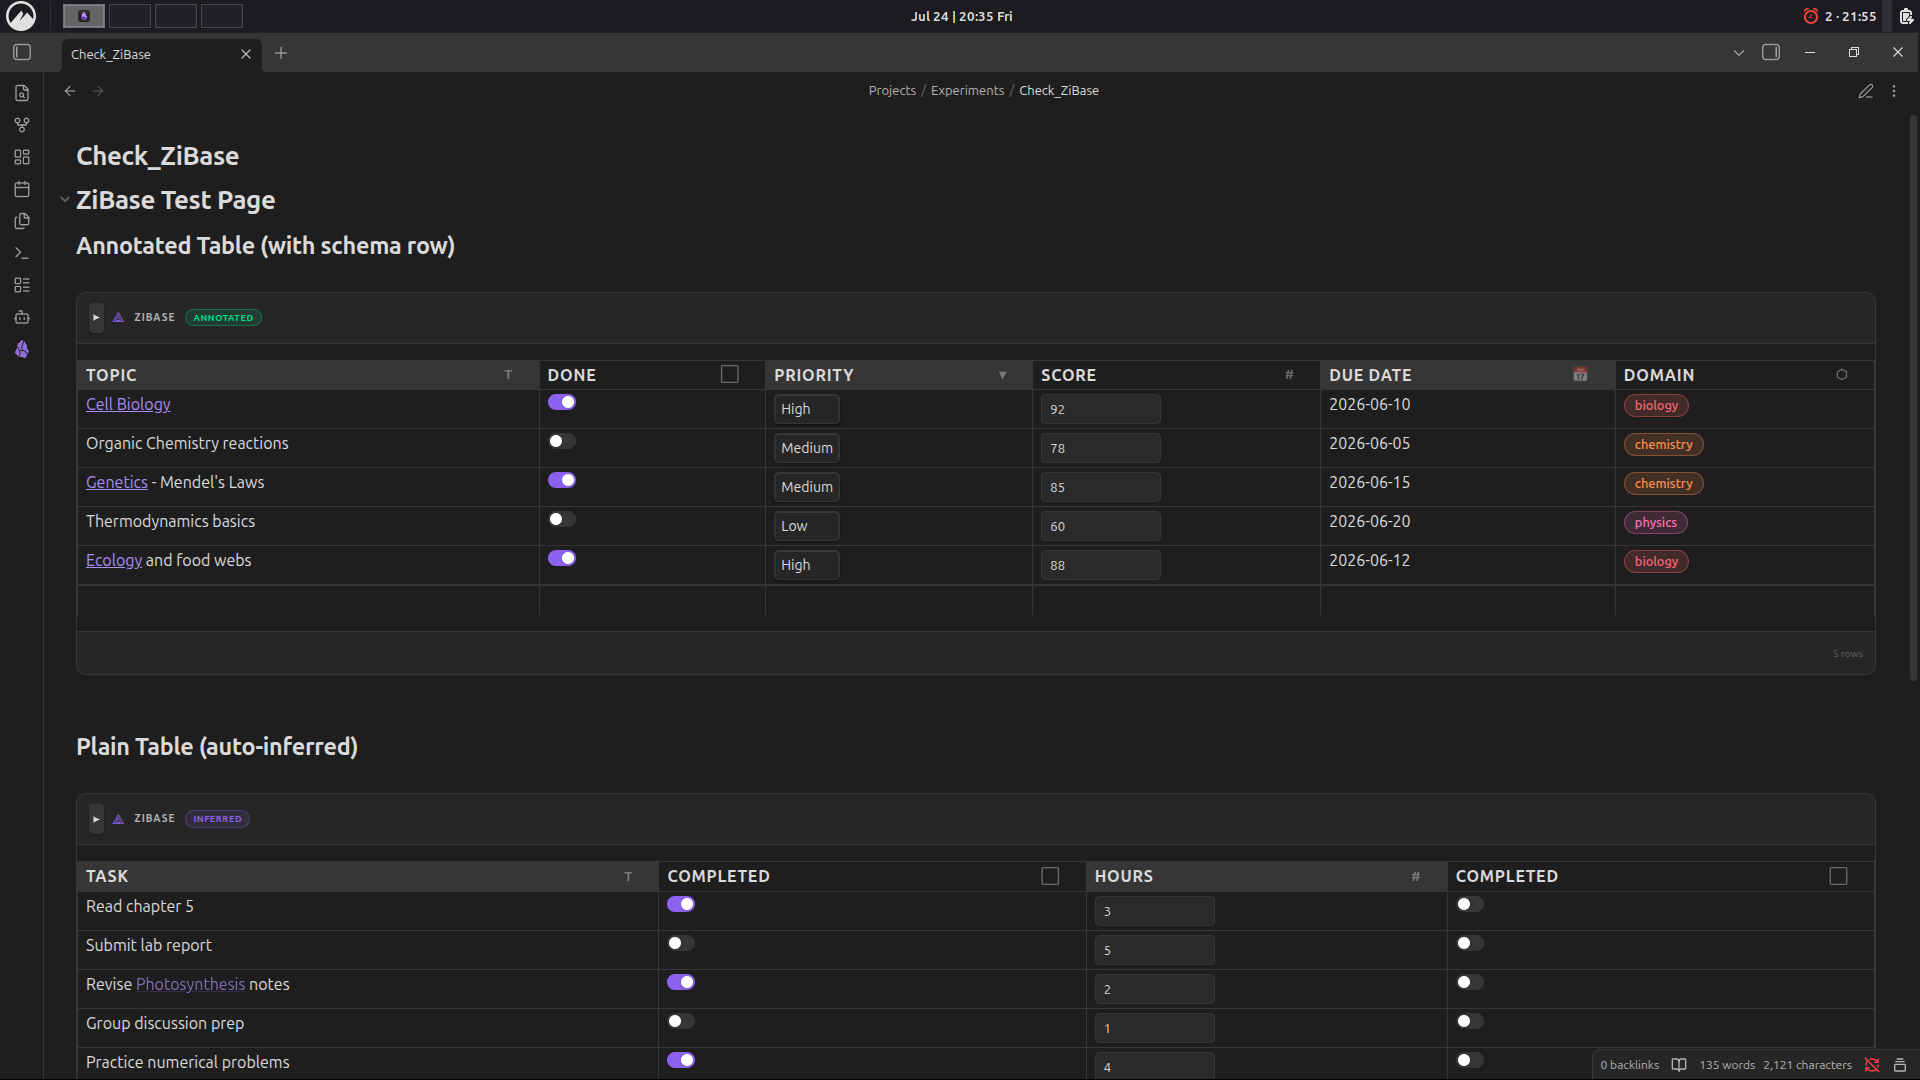The height and width of the screenshot is (1080, 1920).
Task: Open the Genetics link
Action: [117, 482]
